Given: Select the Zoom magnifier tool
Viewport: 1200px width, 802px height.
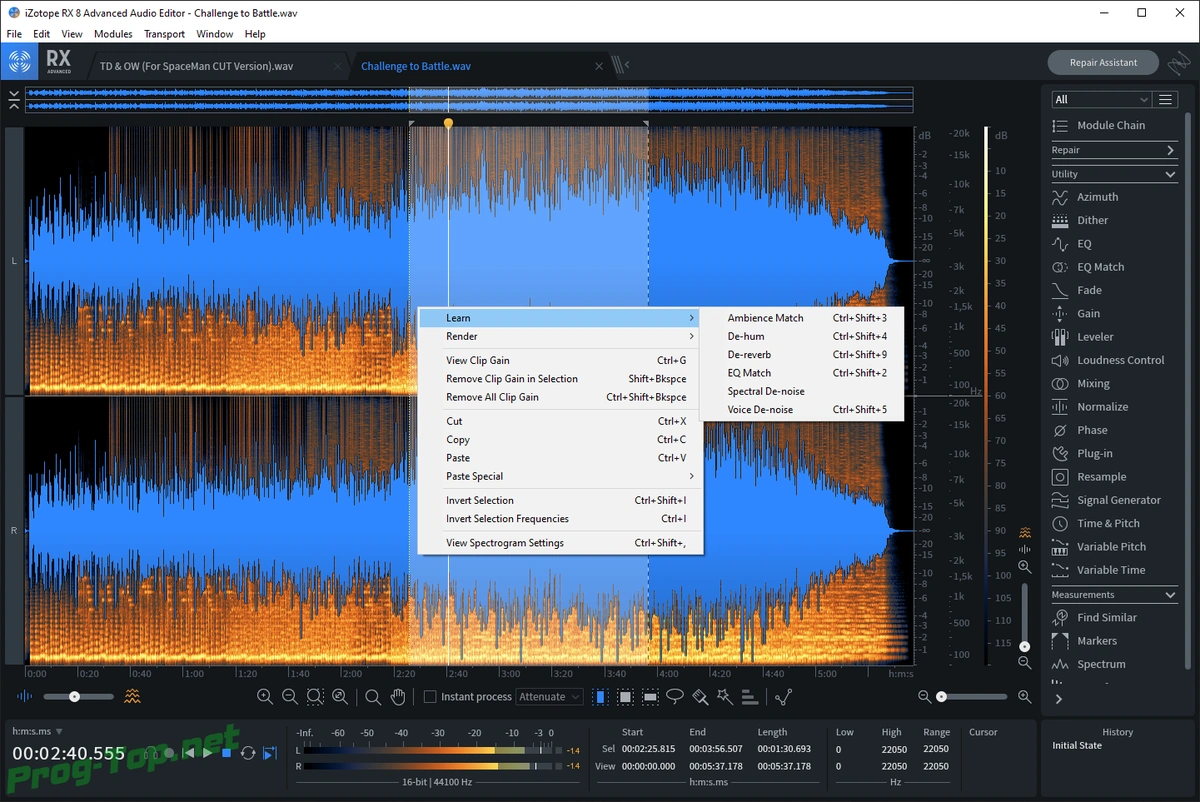Looking at the screenshot, I should [373, 697].
